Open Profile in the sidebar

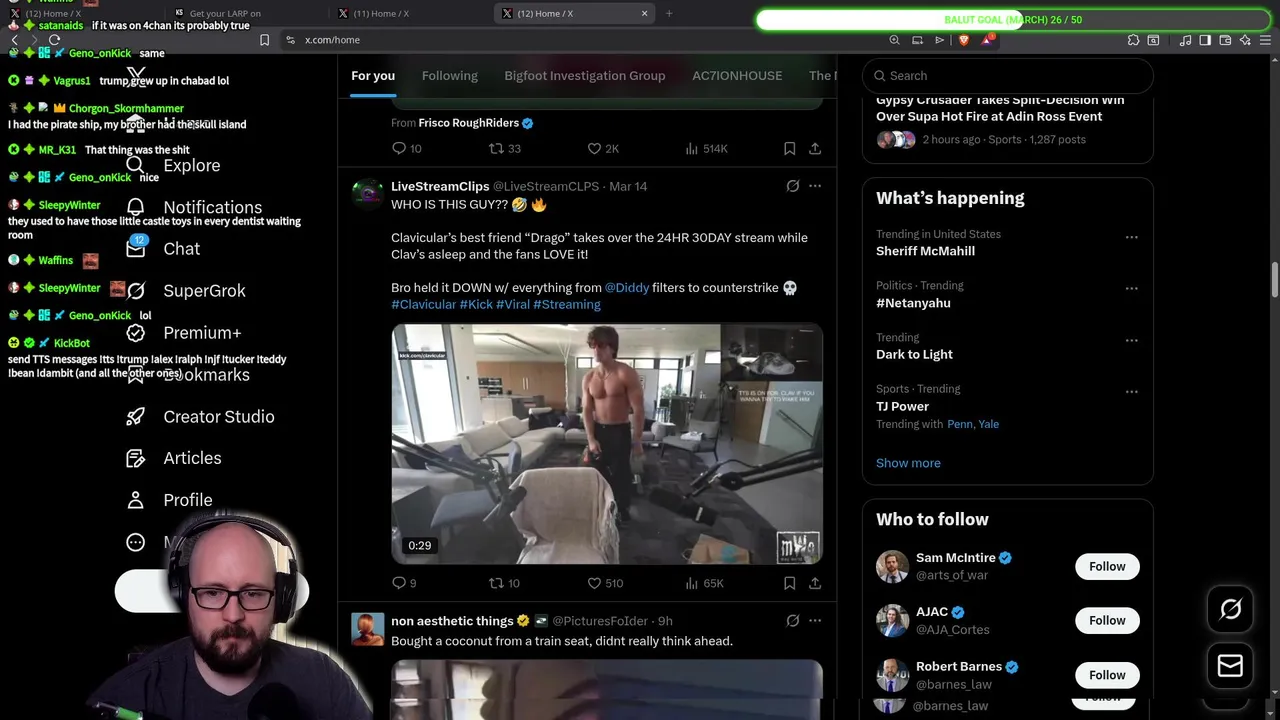point(169,500)
